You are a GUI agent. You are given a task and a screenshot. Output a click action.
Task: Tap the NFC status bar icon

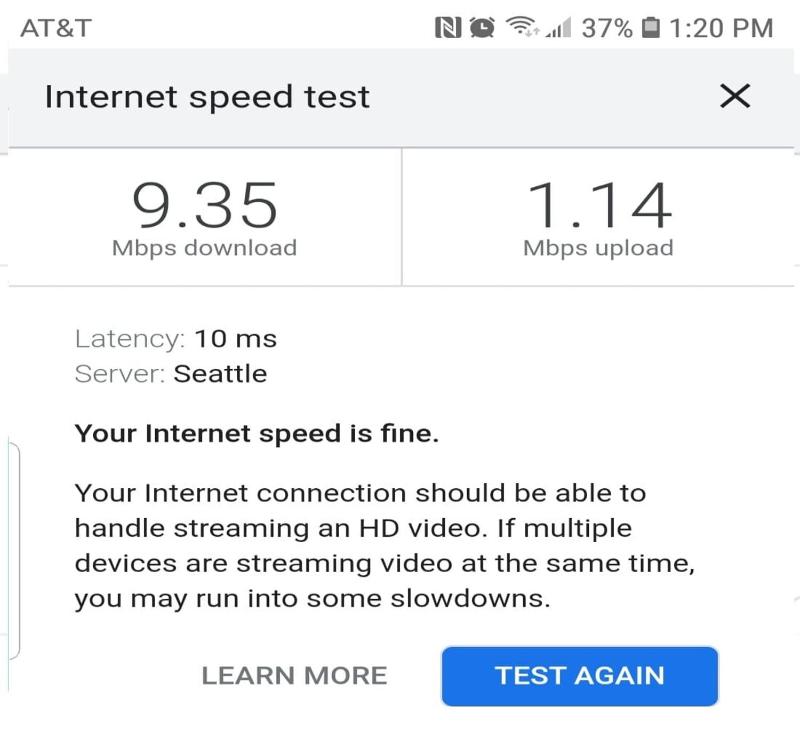point(447,28)
